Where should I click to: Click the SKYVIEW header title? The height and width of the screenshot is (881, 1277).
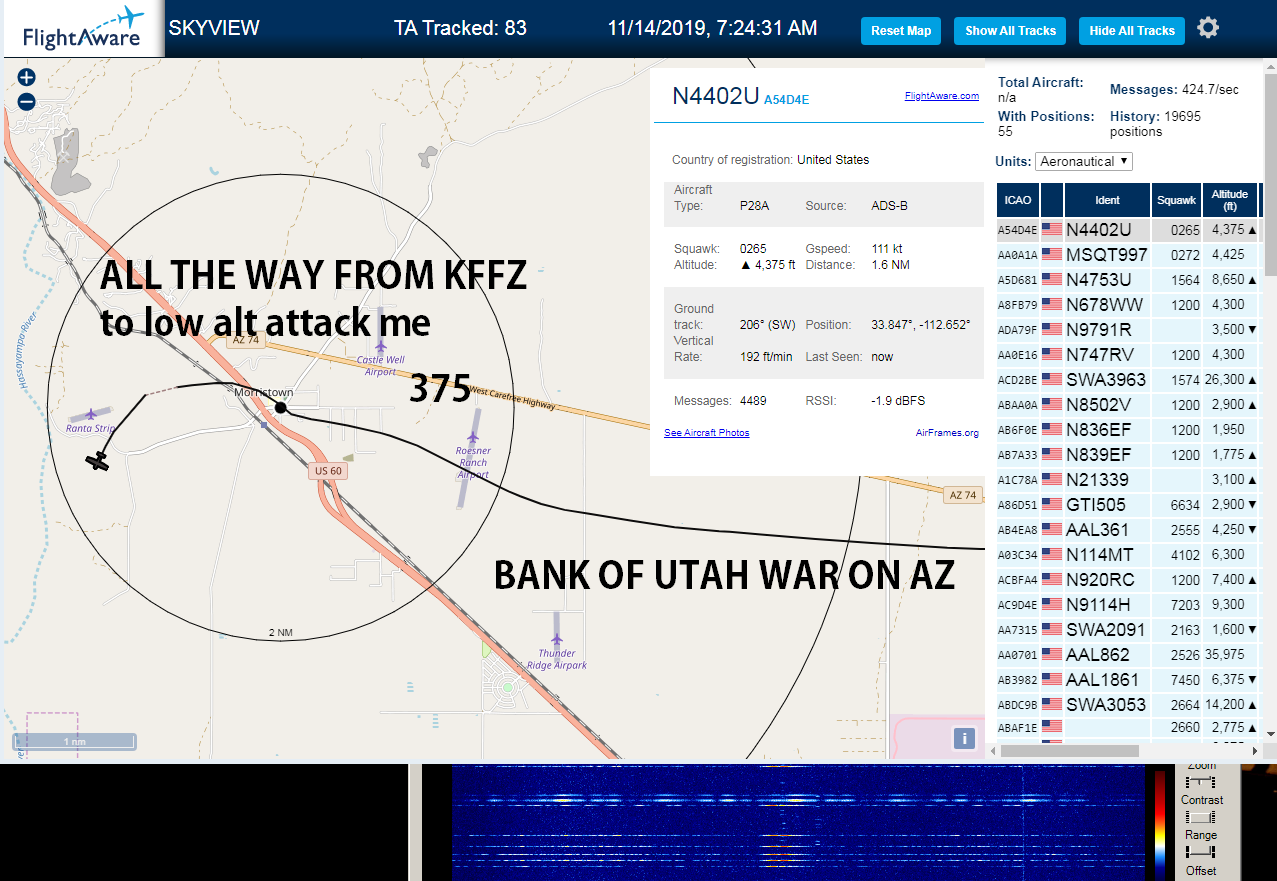point(214,28)
